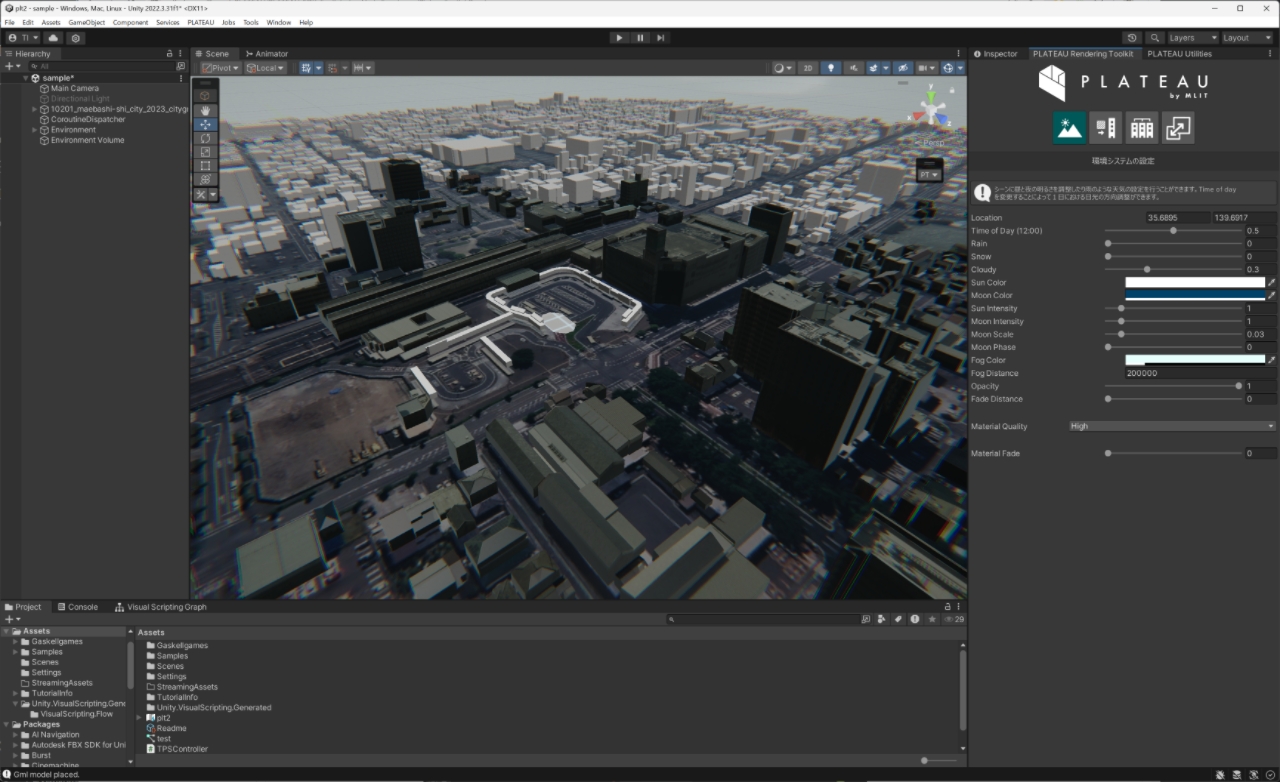Open cache server icon in status bar
The width and height of the screenshot is (1280, 782).
[x=1238, y=775]
